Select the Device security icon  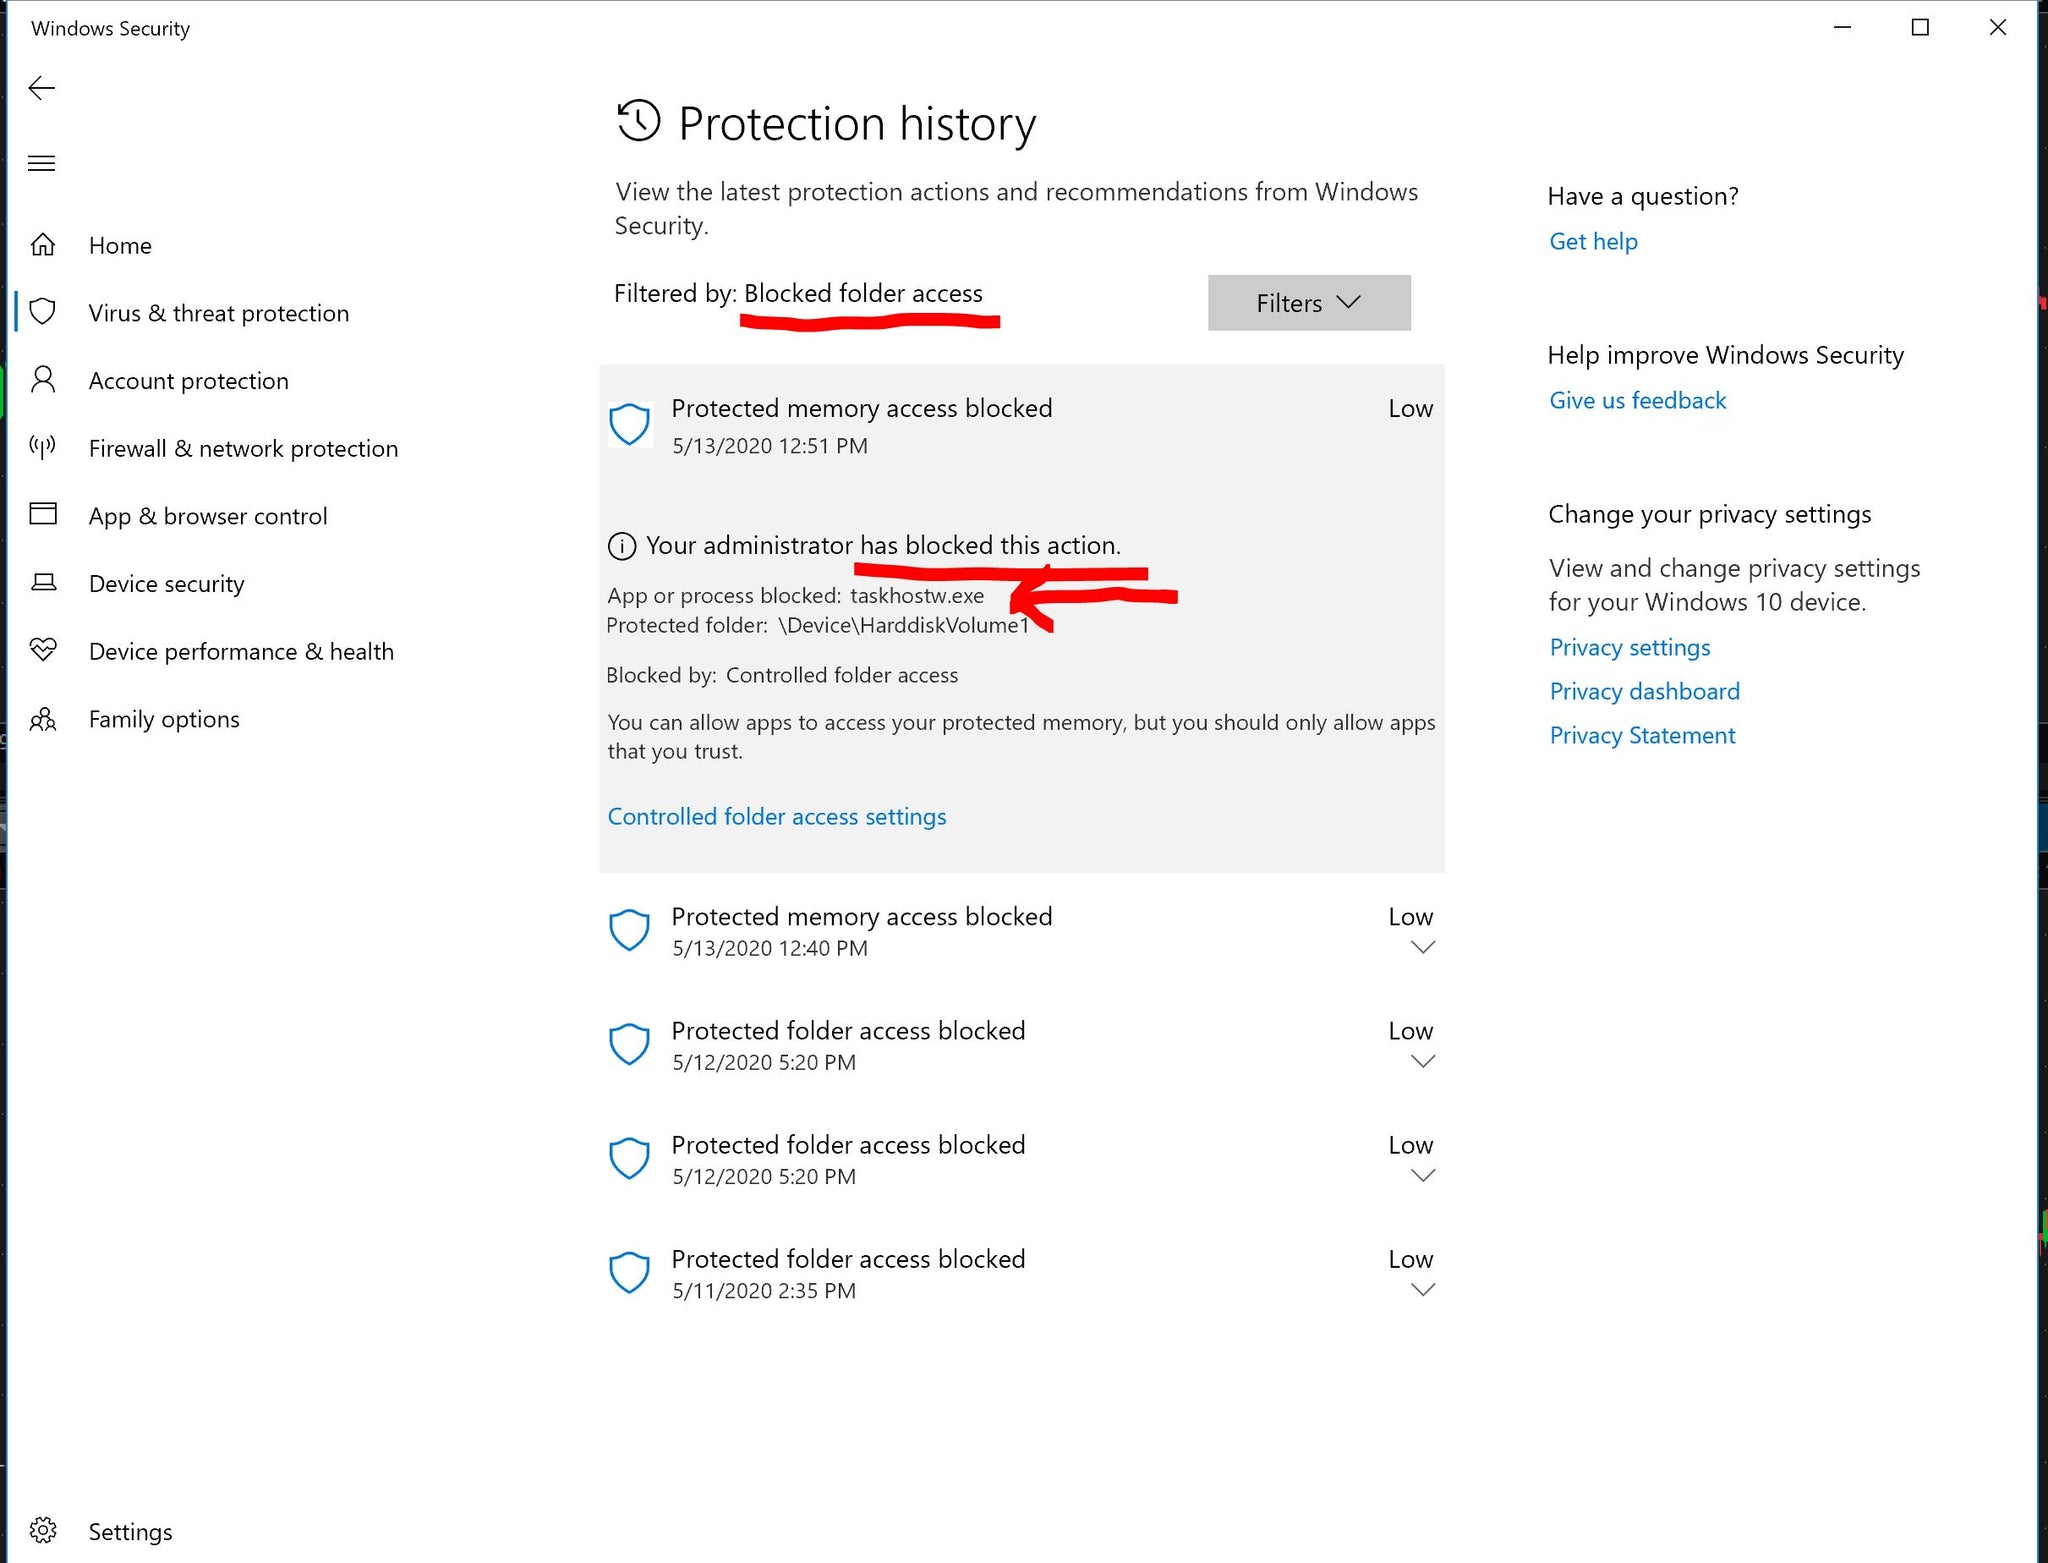pyautogui.click(x=43, y=581)
